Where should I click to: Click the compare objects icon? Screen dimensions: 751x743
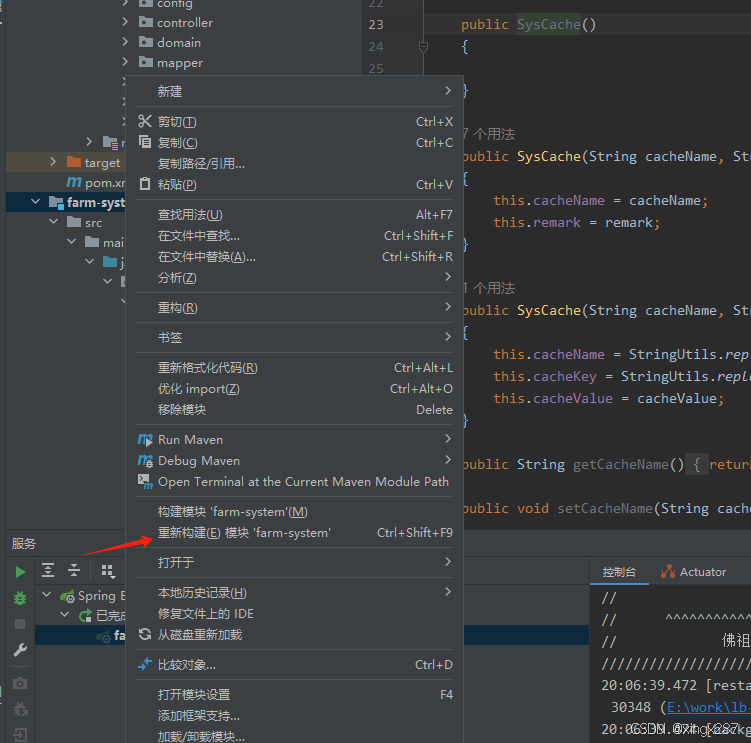coord(145,664)
